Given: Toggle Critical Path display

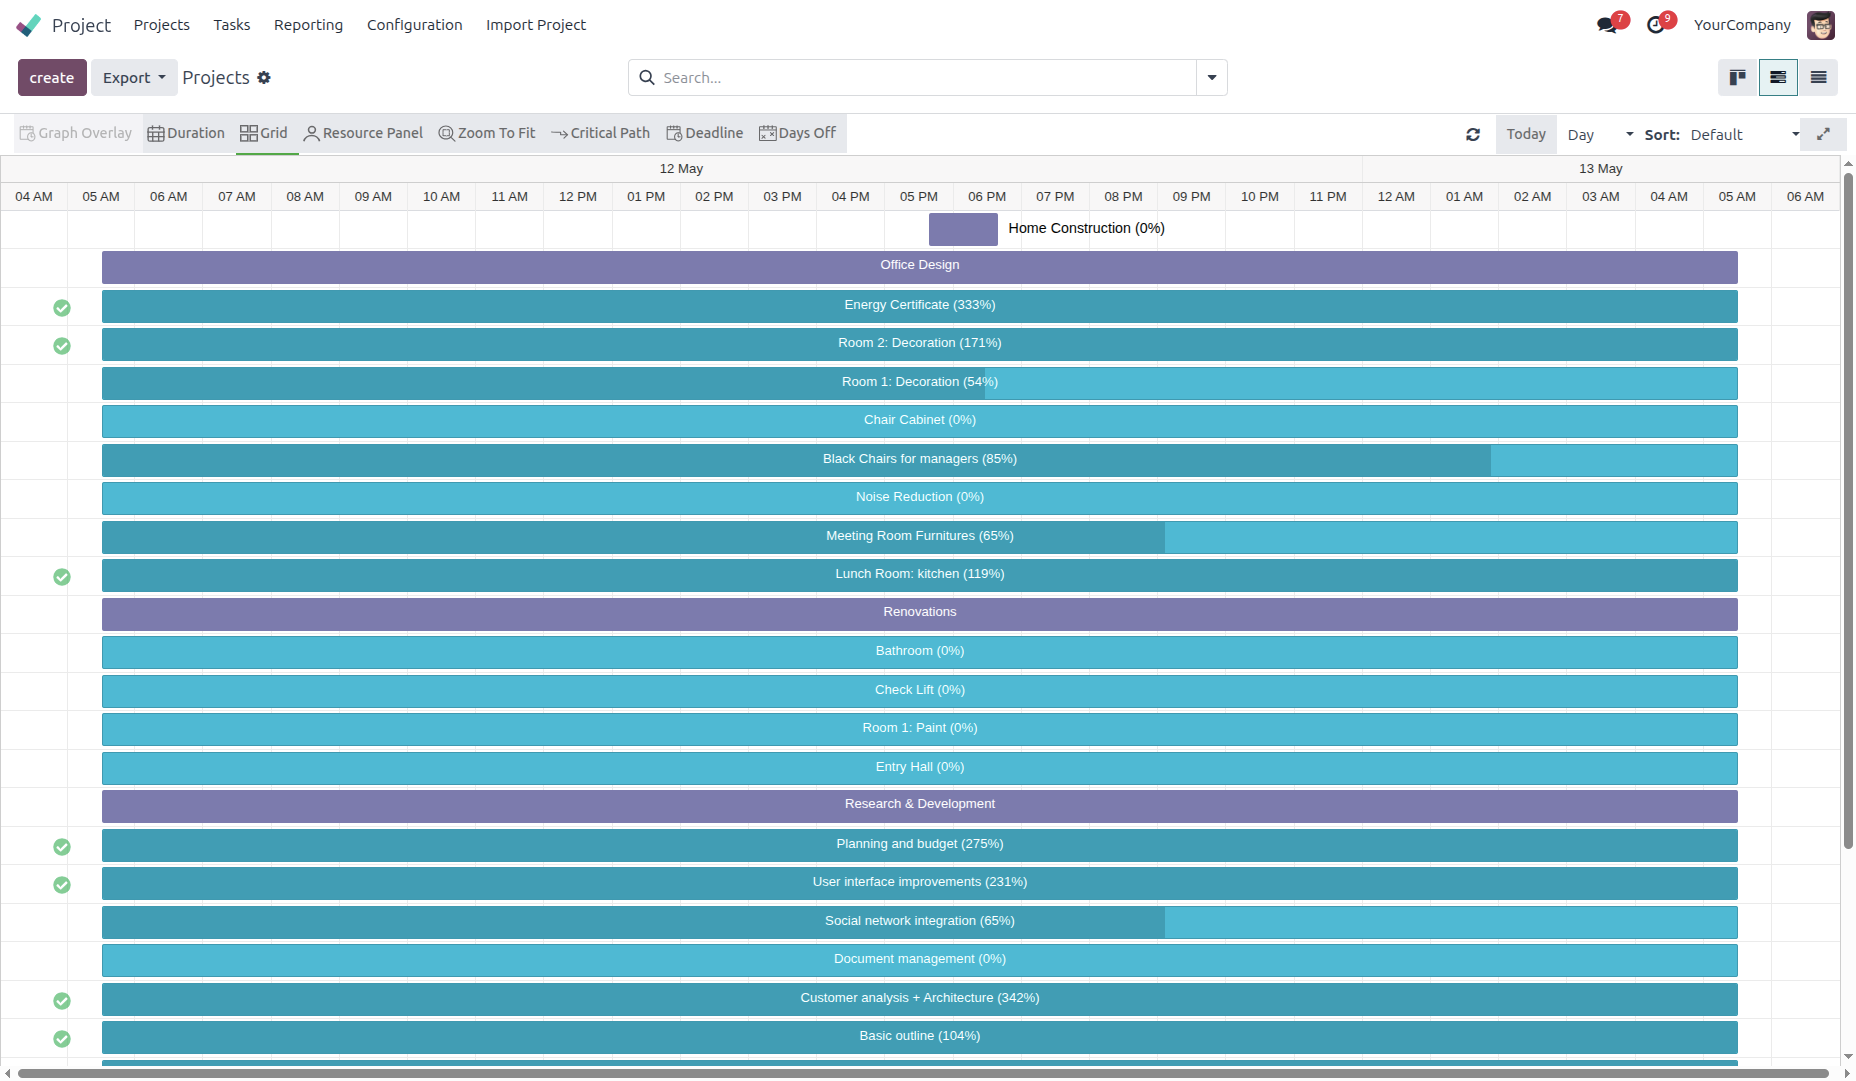Looking at the screenshot, I should [600, 133].
